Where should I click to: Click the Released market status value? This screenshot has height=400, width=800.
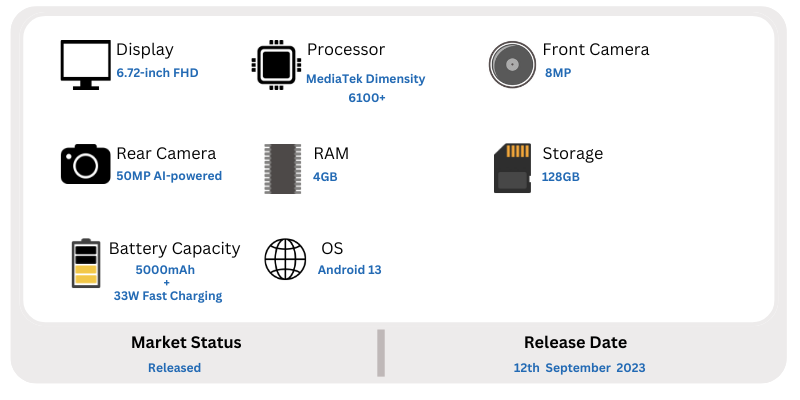click(x=174, y=368)
